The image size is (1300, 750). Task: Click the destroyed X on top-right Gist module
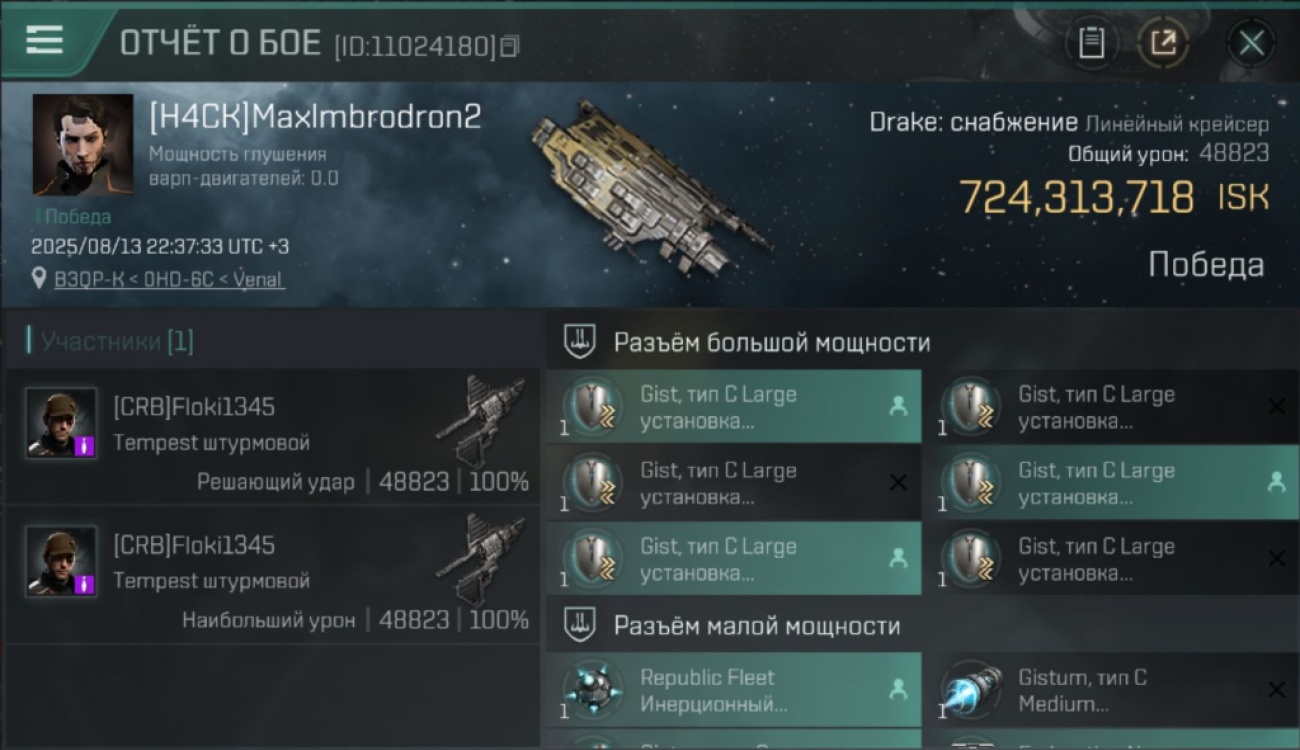tap(1276, 406)
